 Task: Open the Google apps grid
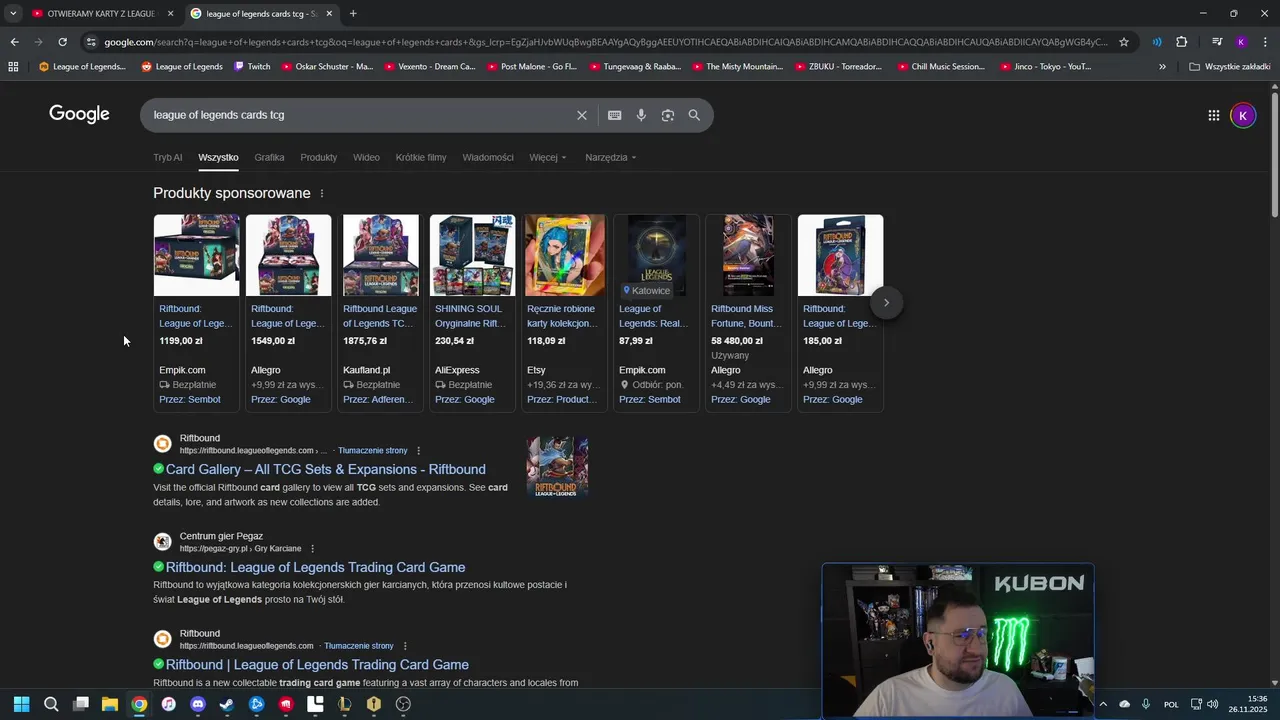click(x=1214, y=115)
